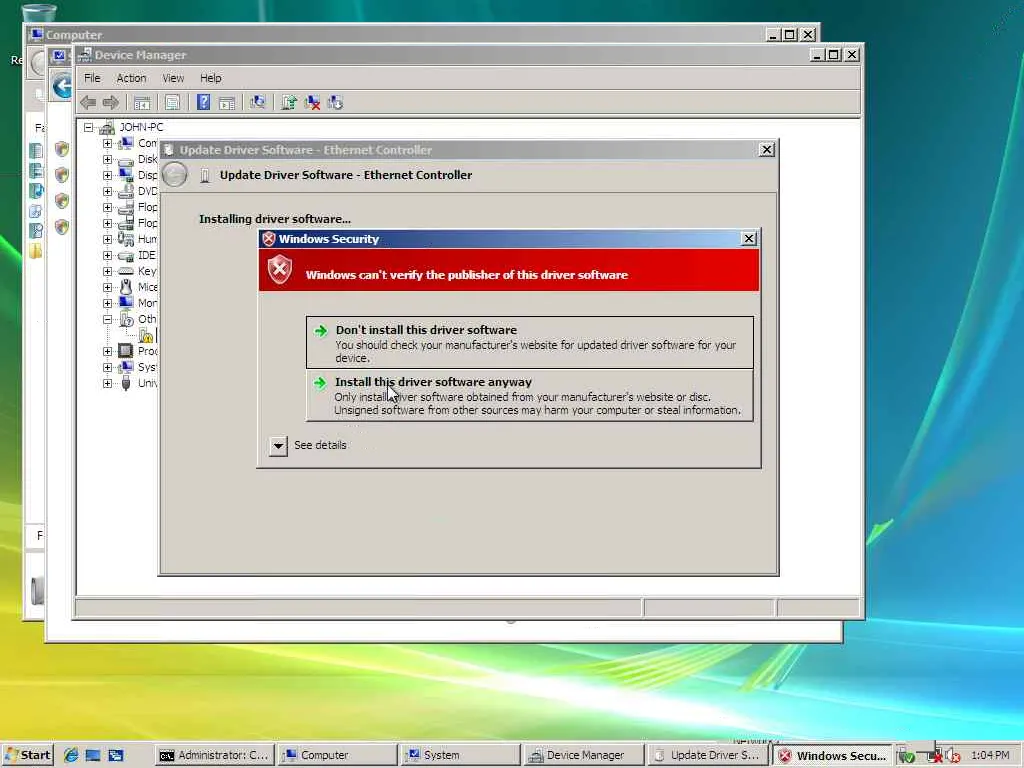The image size is (1024, 768).
Task: Expand the Universal Serial Bus node
Action: tap(107, 383)
